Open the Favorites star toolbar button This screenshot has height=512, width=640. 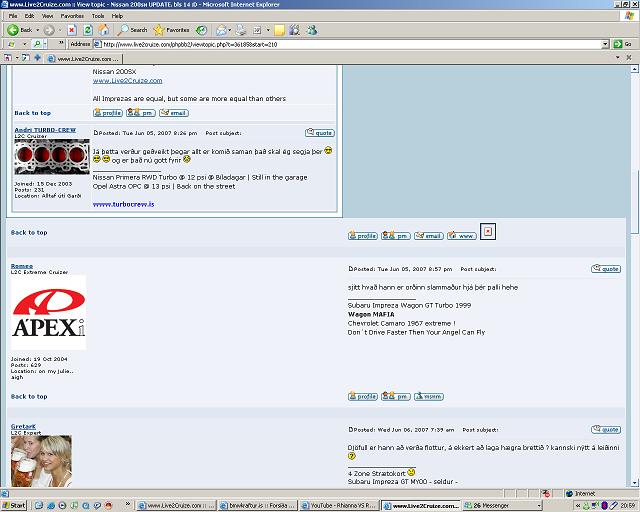tap(171, 30)
